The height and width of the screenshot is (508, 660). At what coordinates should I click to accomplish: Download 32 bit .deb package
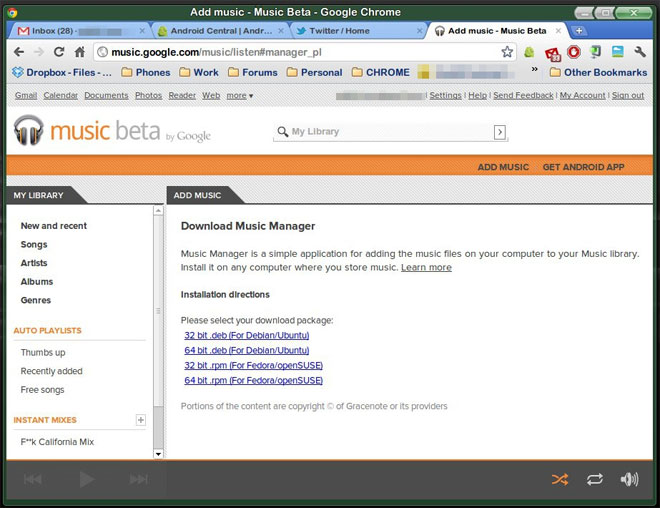(247, 335)
